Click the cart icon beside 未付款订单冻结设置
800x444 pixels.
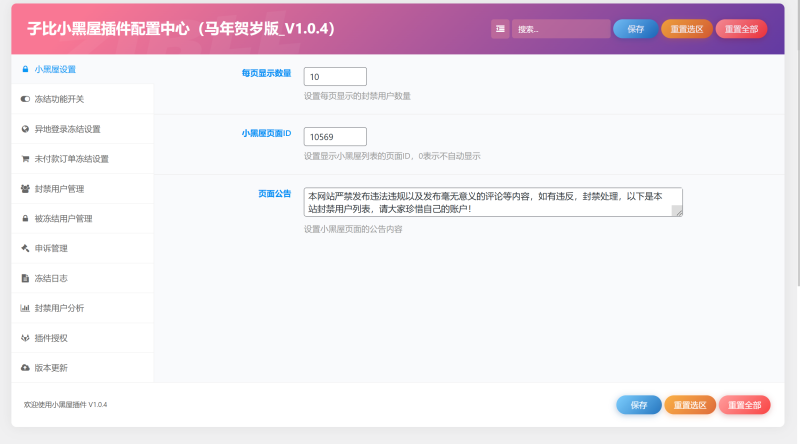pyautogui.click(x=25, y=159)
